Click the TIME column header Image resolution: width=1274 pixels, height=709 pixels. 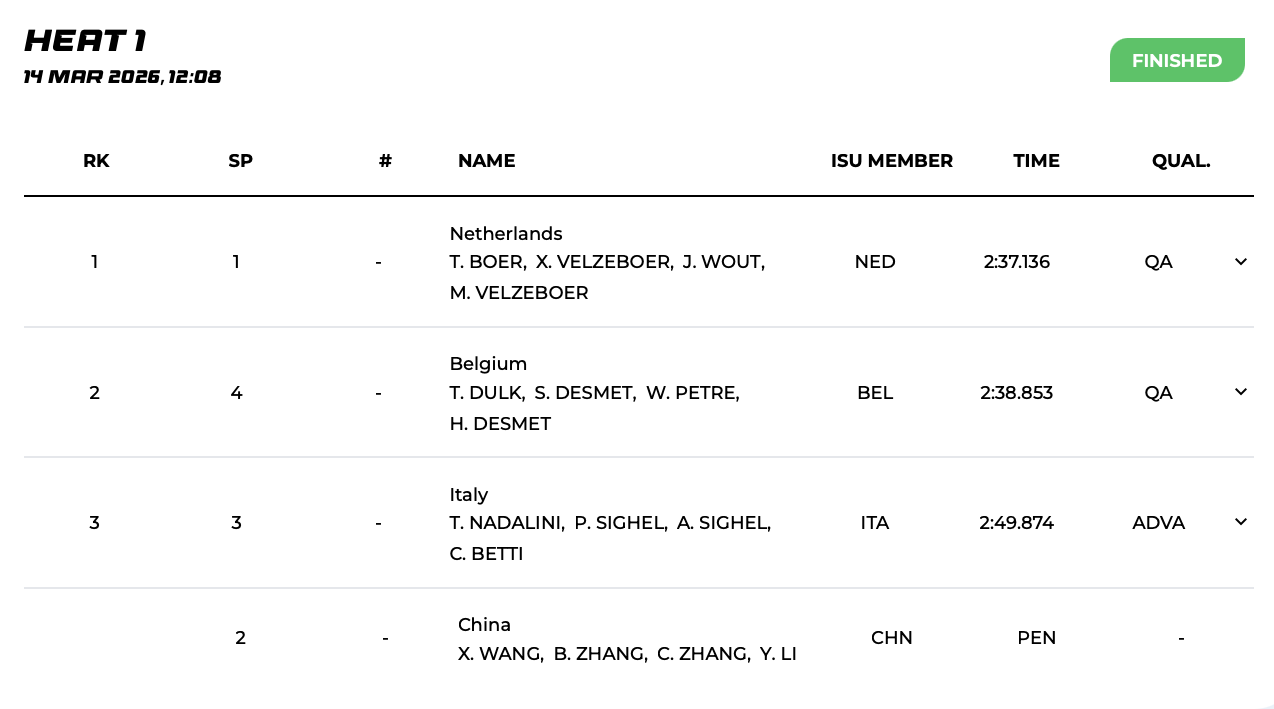pyautogui.click(x=1036, y=161)
